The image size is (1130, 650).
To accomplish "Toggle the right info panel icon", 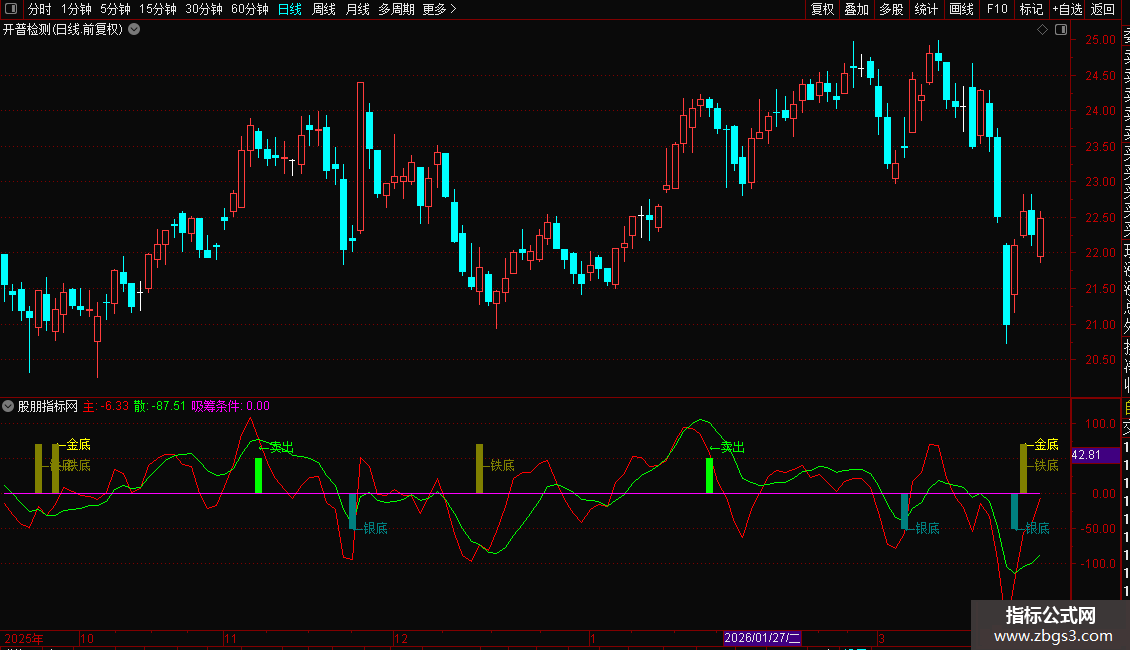I will [x=1061, y=30].
